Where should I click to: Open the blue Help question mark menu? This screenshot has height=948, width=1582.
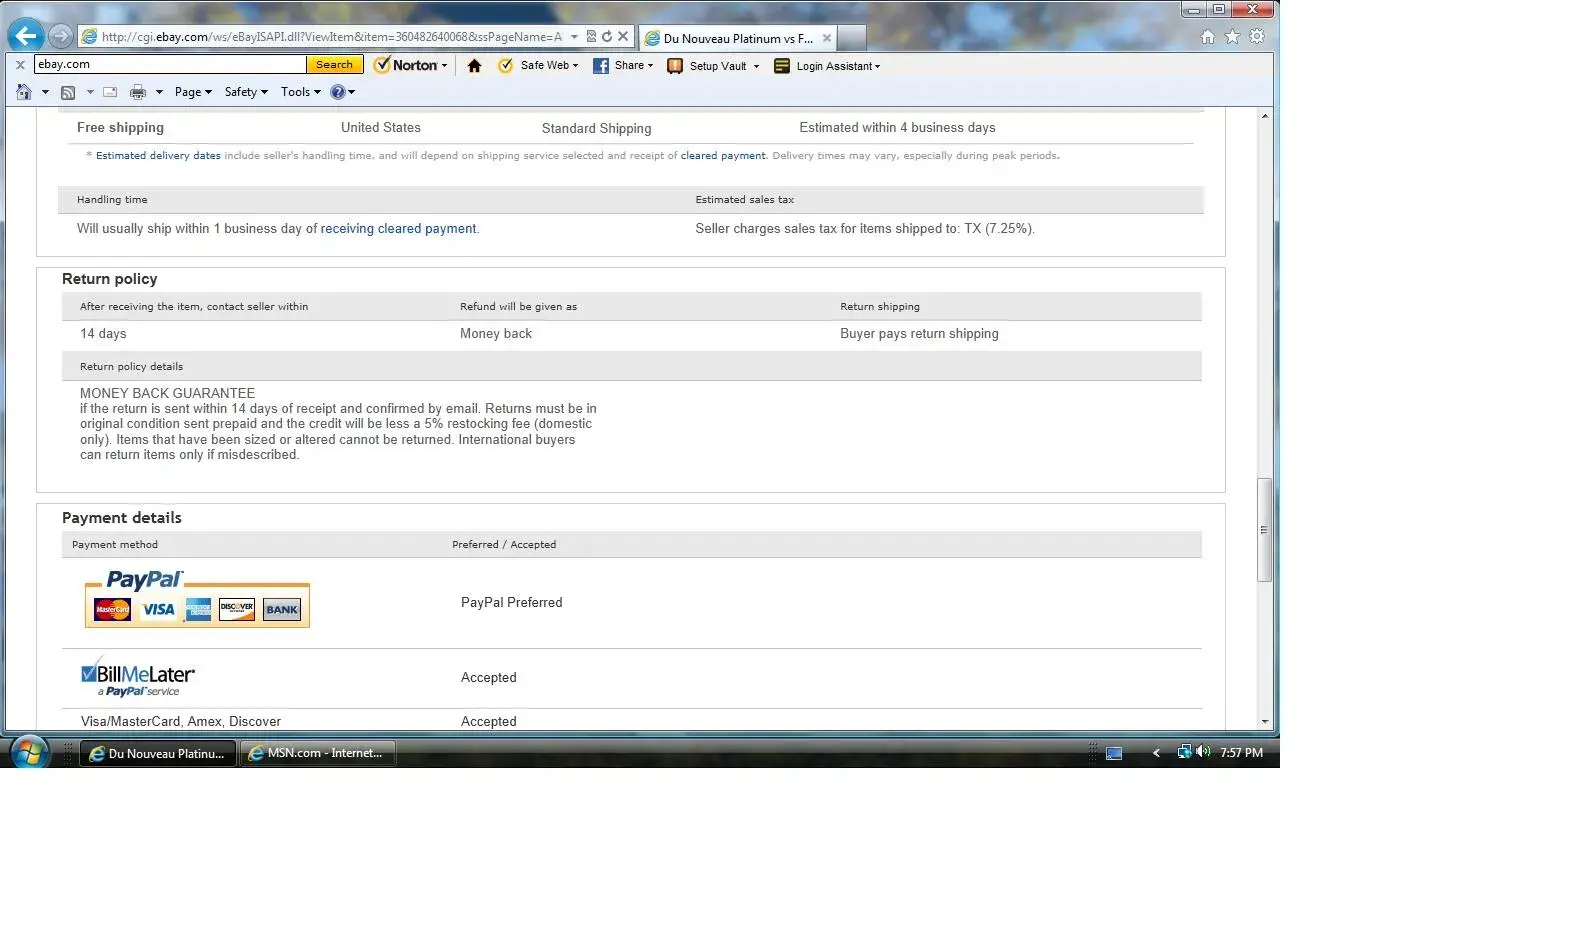(342, 92)
